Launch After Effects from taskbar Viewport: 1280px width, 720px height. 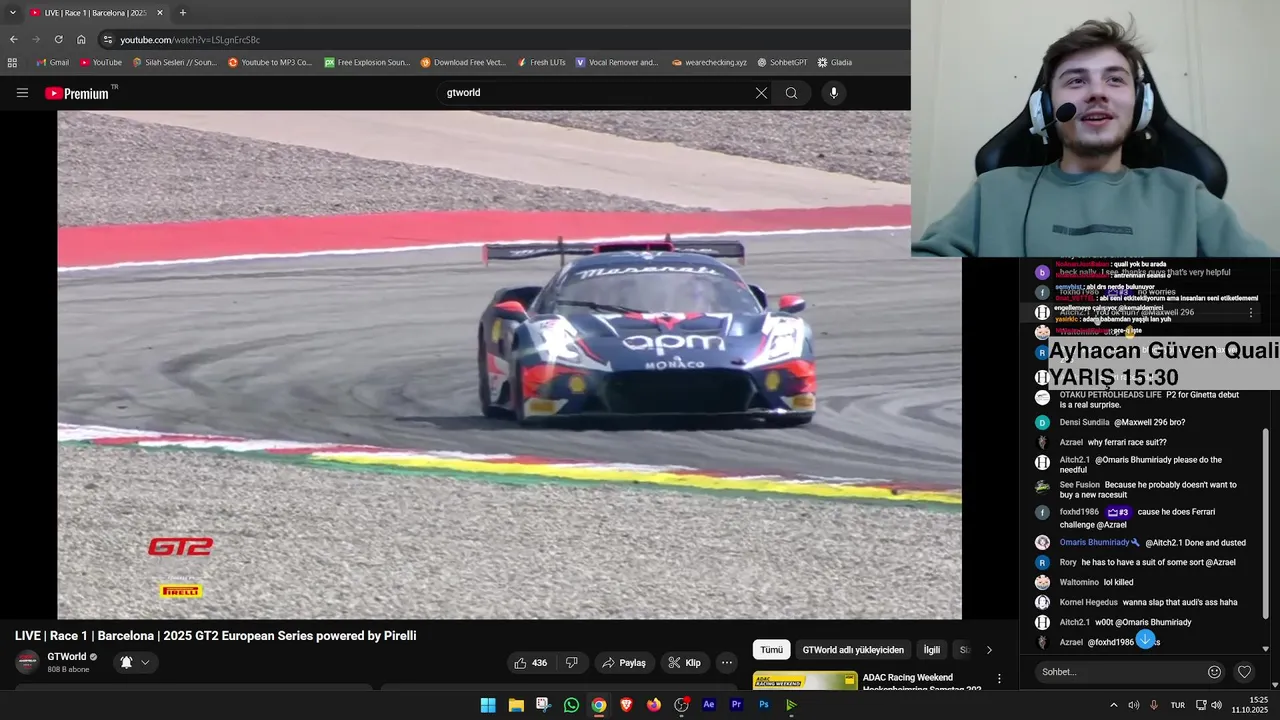pos(709,705)
